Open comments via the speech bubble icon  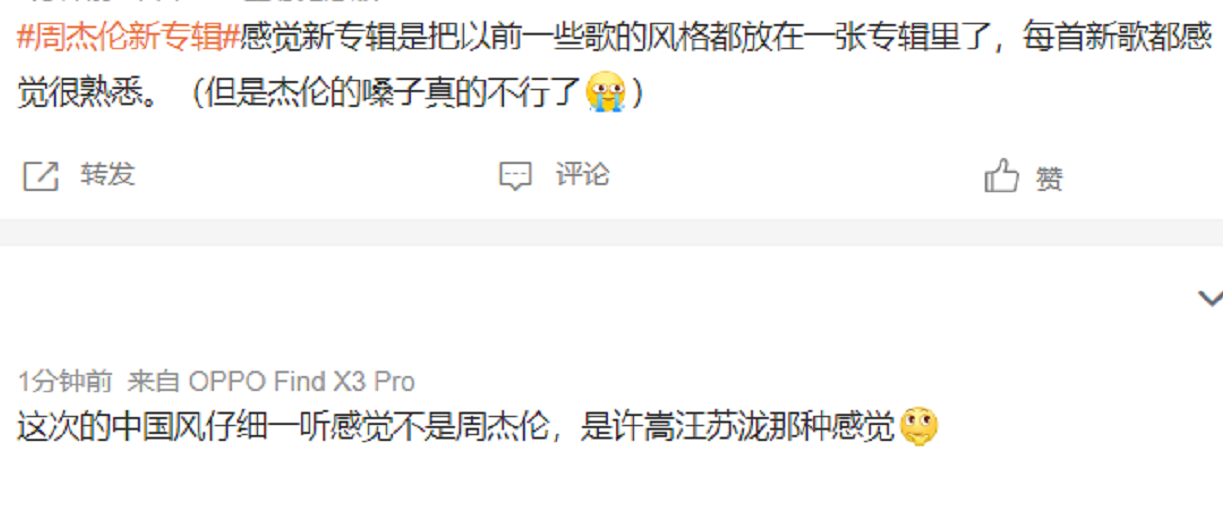pyautogui.click(x=514, y=176)
